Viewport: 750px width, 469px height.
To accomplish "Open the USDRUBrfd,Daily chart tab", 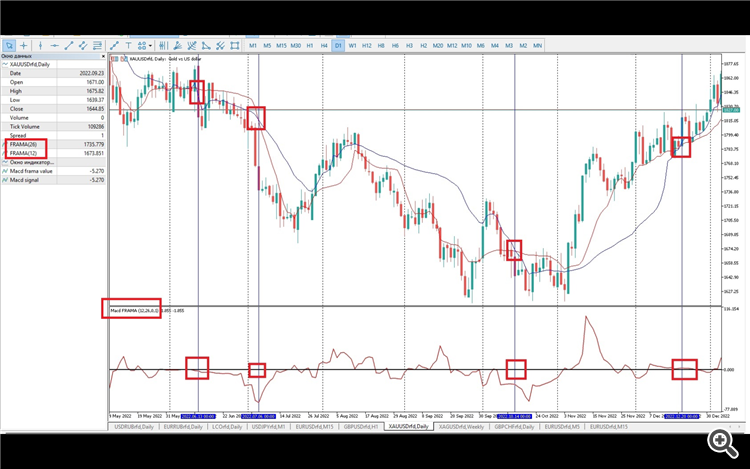I will [134, 426].
